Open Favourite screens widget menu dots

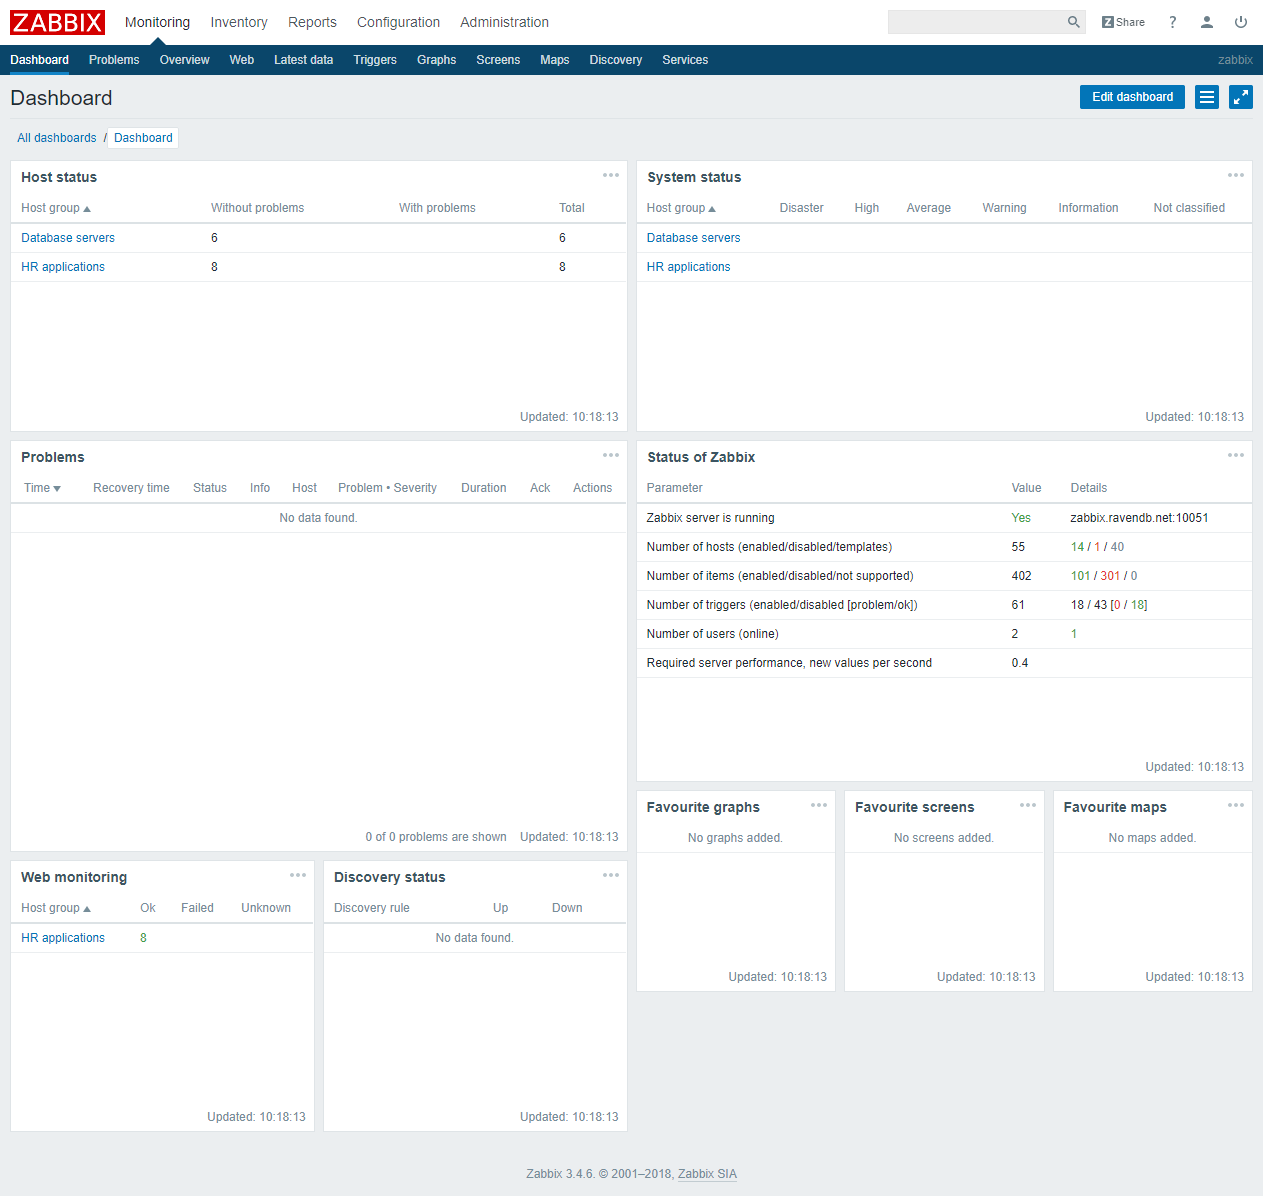(x=1028, y=805)
